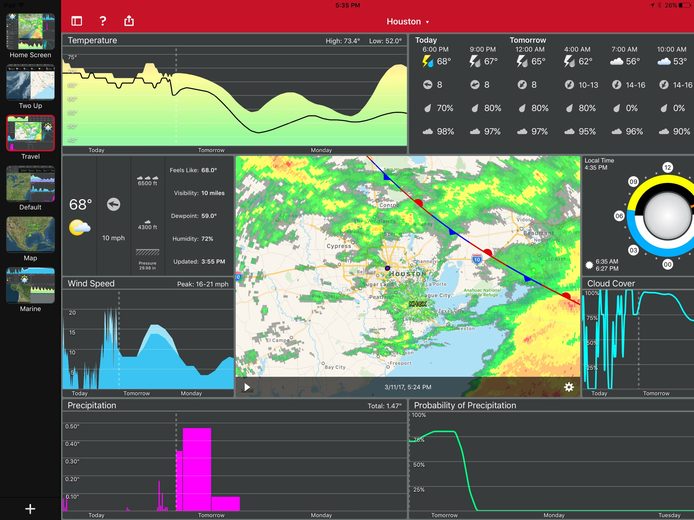Click the sun icon by sunrise times
This screenshot has height=520, width=694.
coord(589,265)
